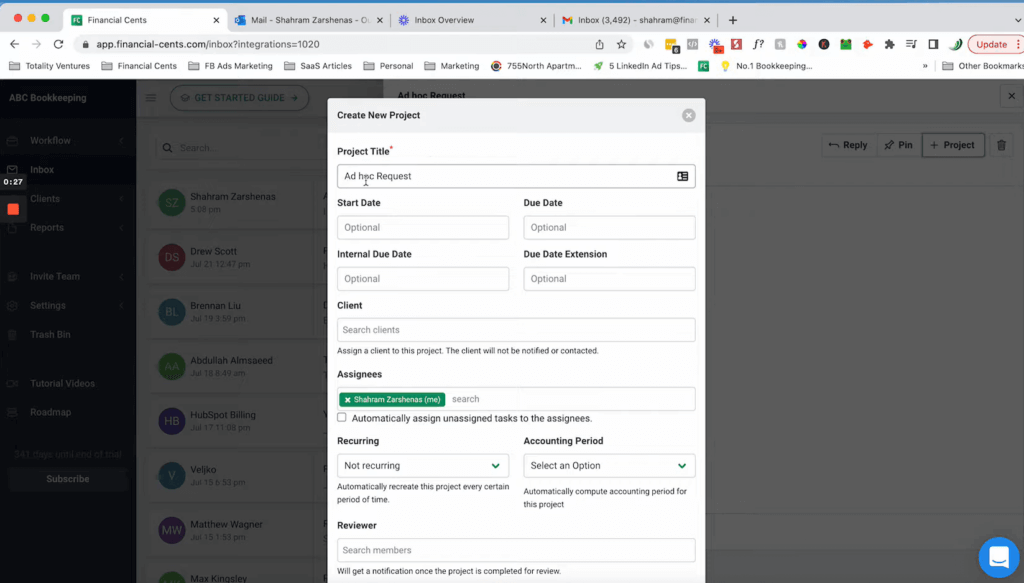1024x583 pixels.
Task: Open the Search clients field
Action: point(516,330)
